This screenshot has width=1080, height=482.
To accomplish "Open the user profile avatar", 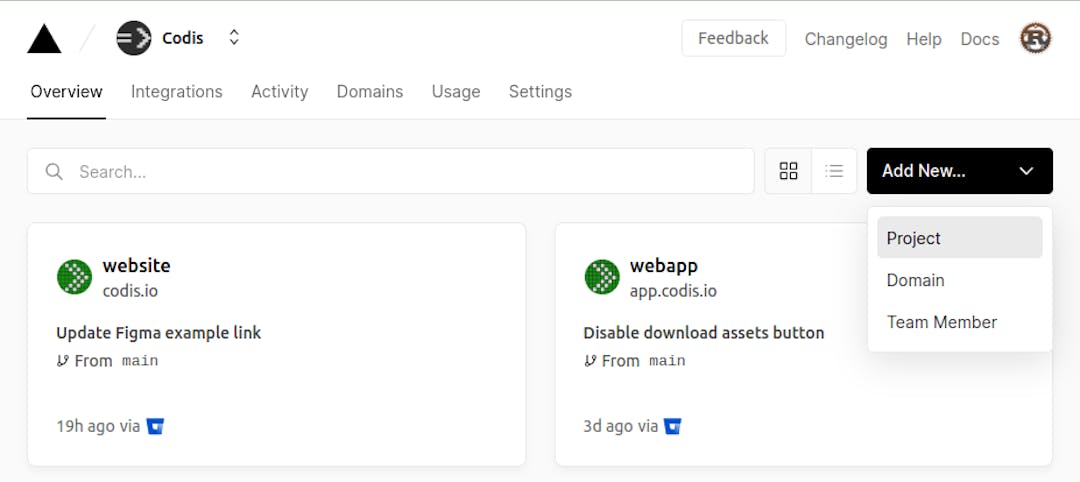I will point(1035,38).
